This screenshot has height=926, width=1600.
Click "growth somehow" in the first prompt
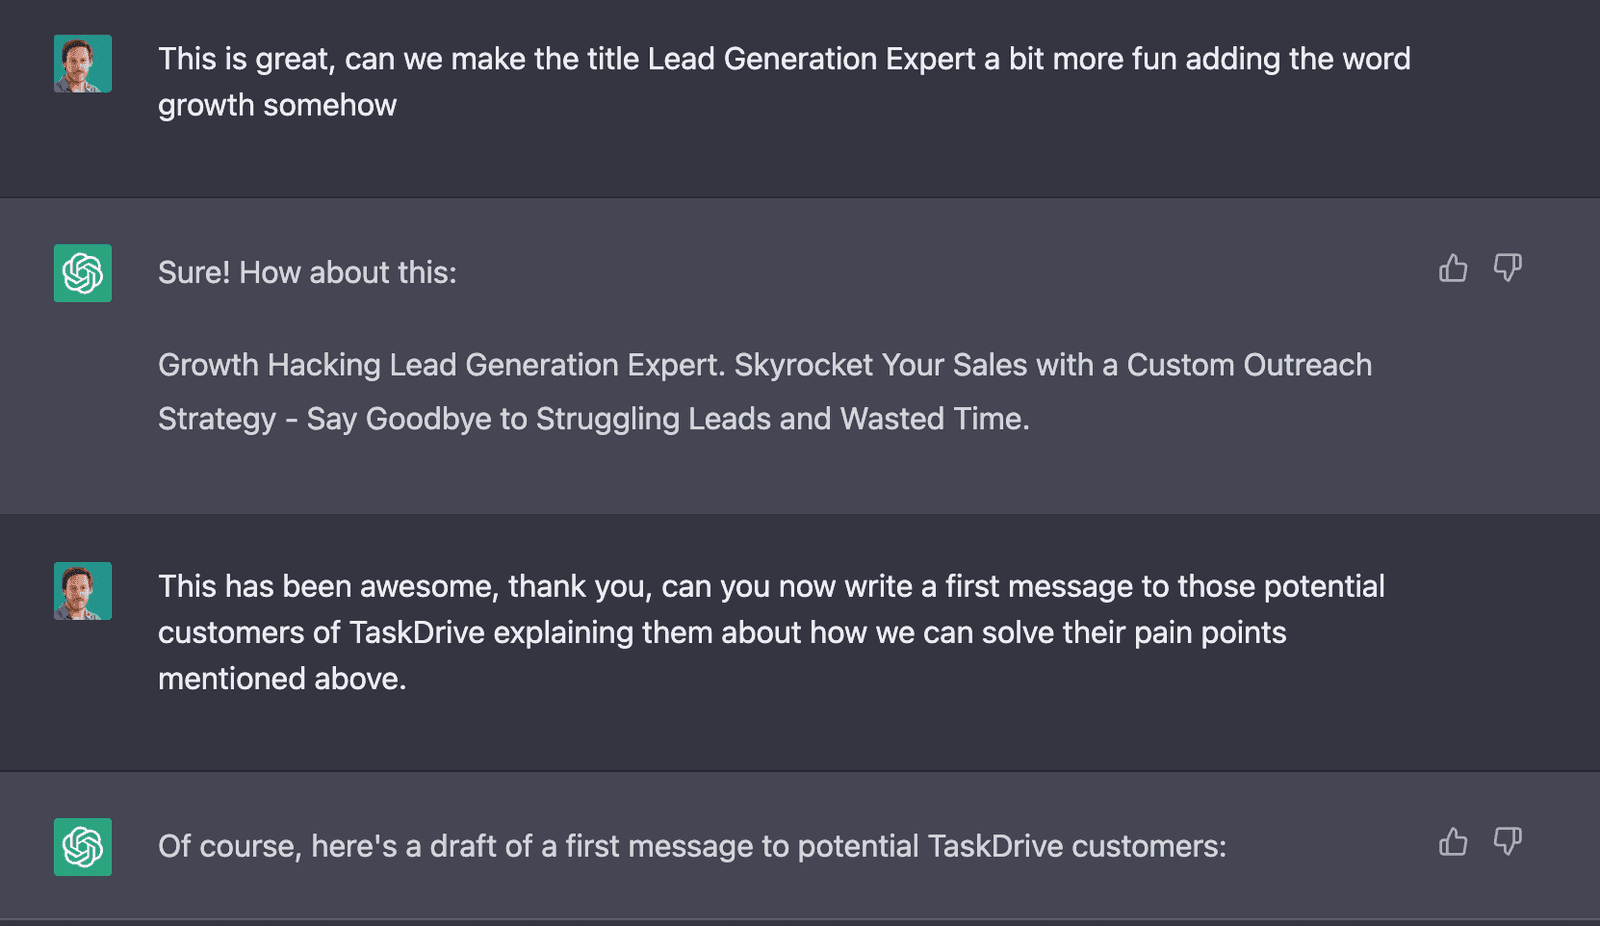(x=277, y=106)
